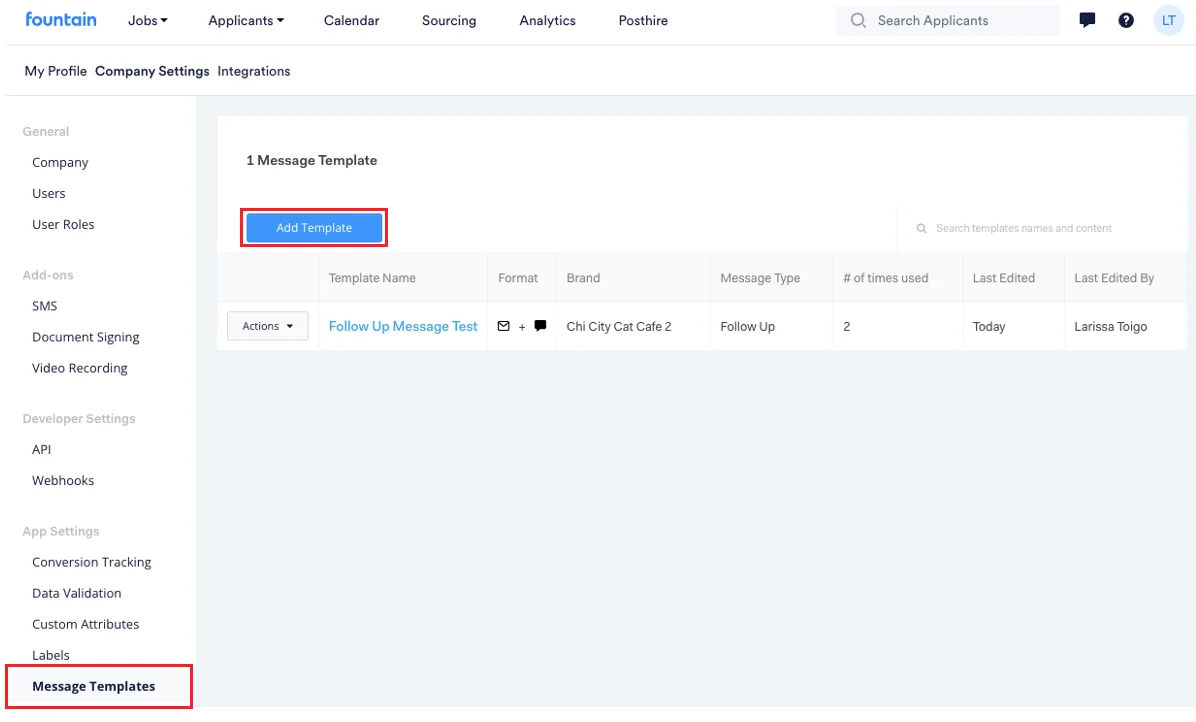Click the search templates names and content field
Image resolution: width=1196 pixels, height=722 pixels.
pos(1042,228)
